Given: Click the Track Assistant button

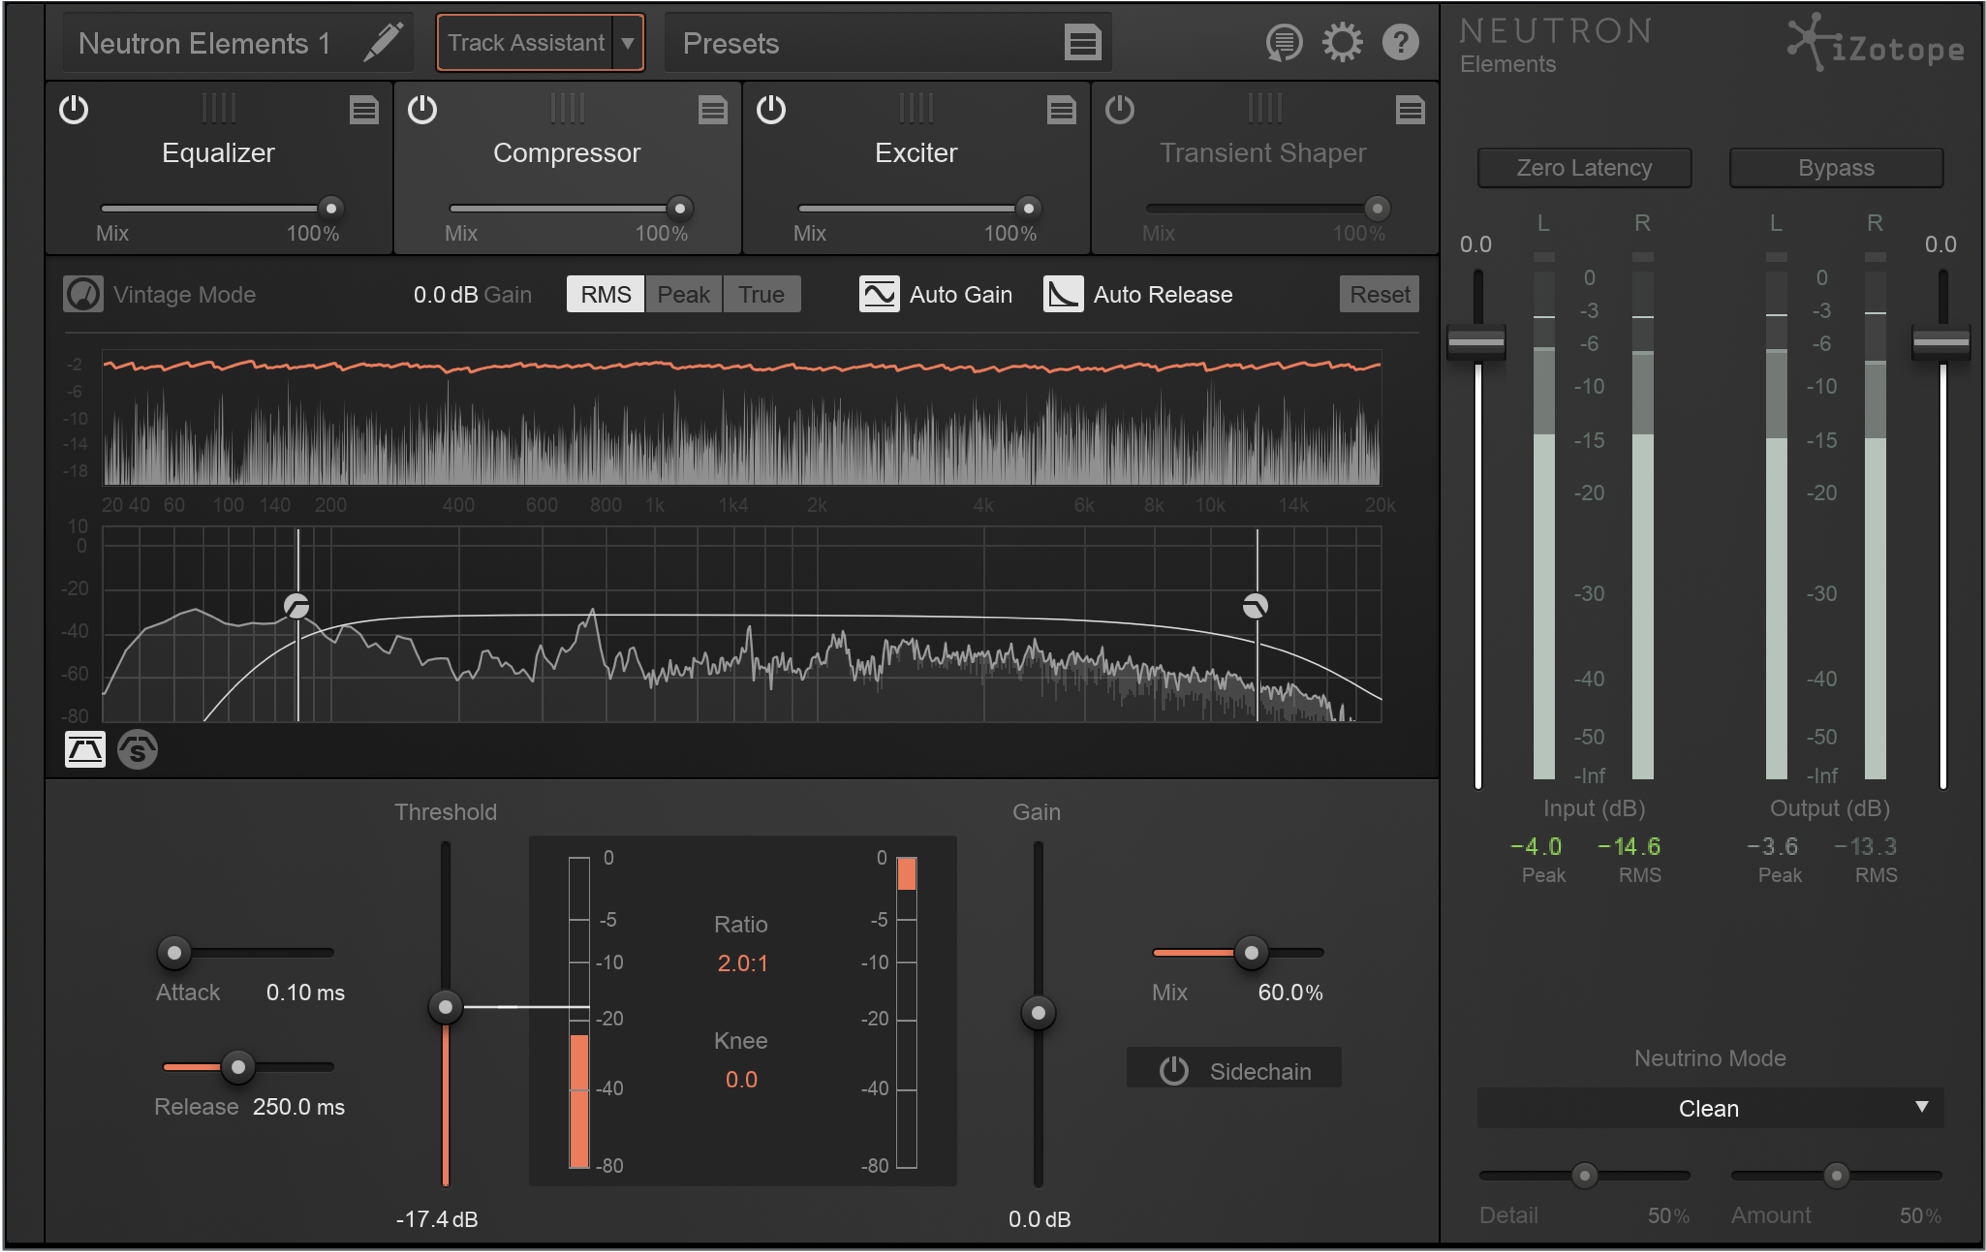Looking at the screenshot, I should pos(525,43).
